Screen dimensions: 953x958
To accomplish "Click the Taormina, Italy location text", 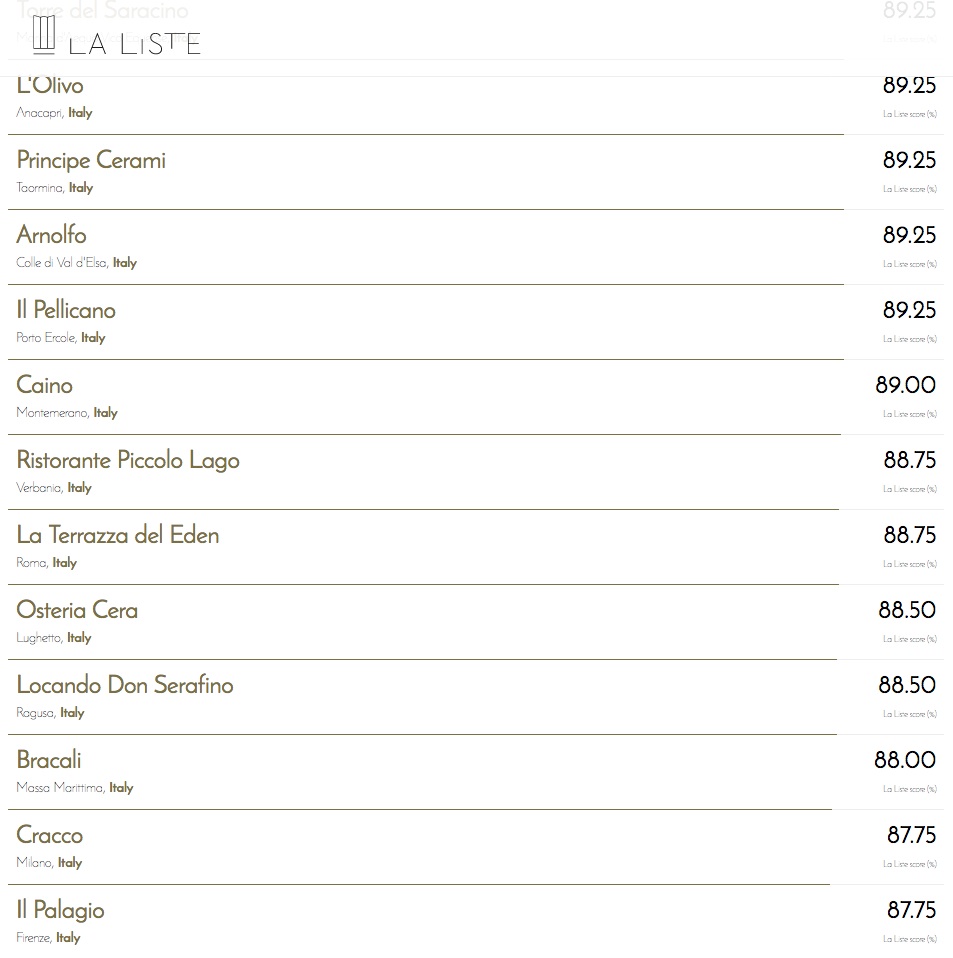I will click(x=55, y=188).
